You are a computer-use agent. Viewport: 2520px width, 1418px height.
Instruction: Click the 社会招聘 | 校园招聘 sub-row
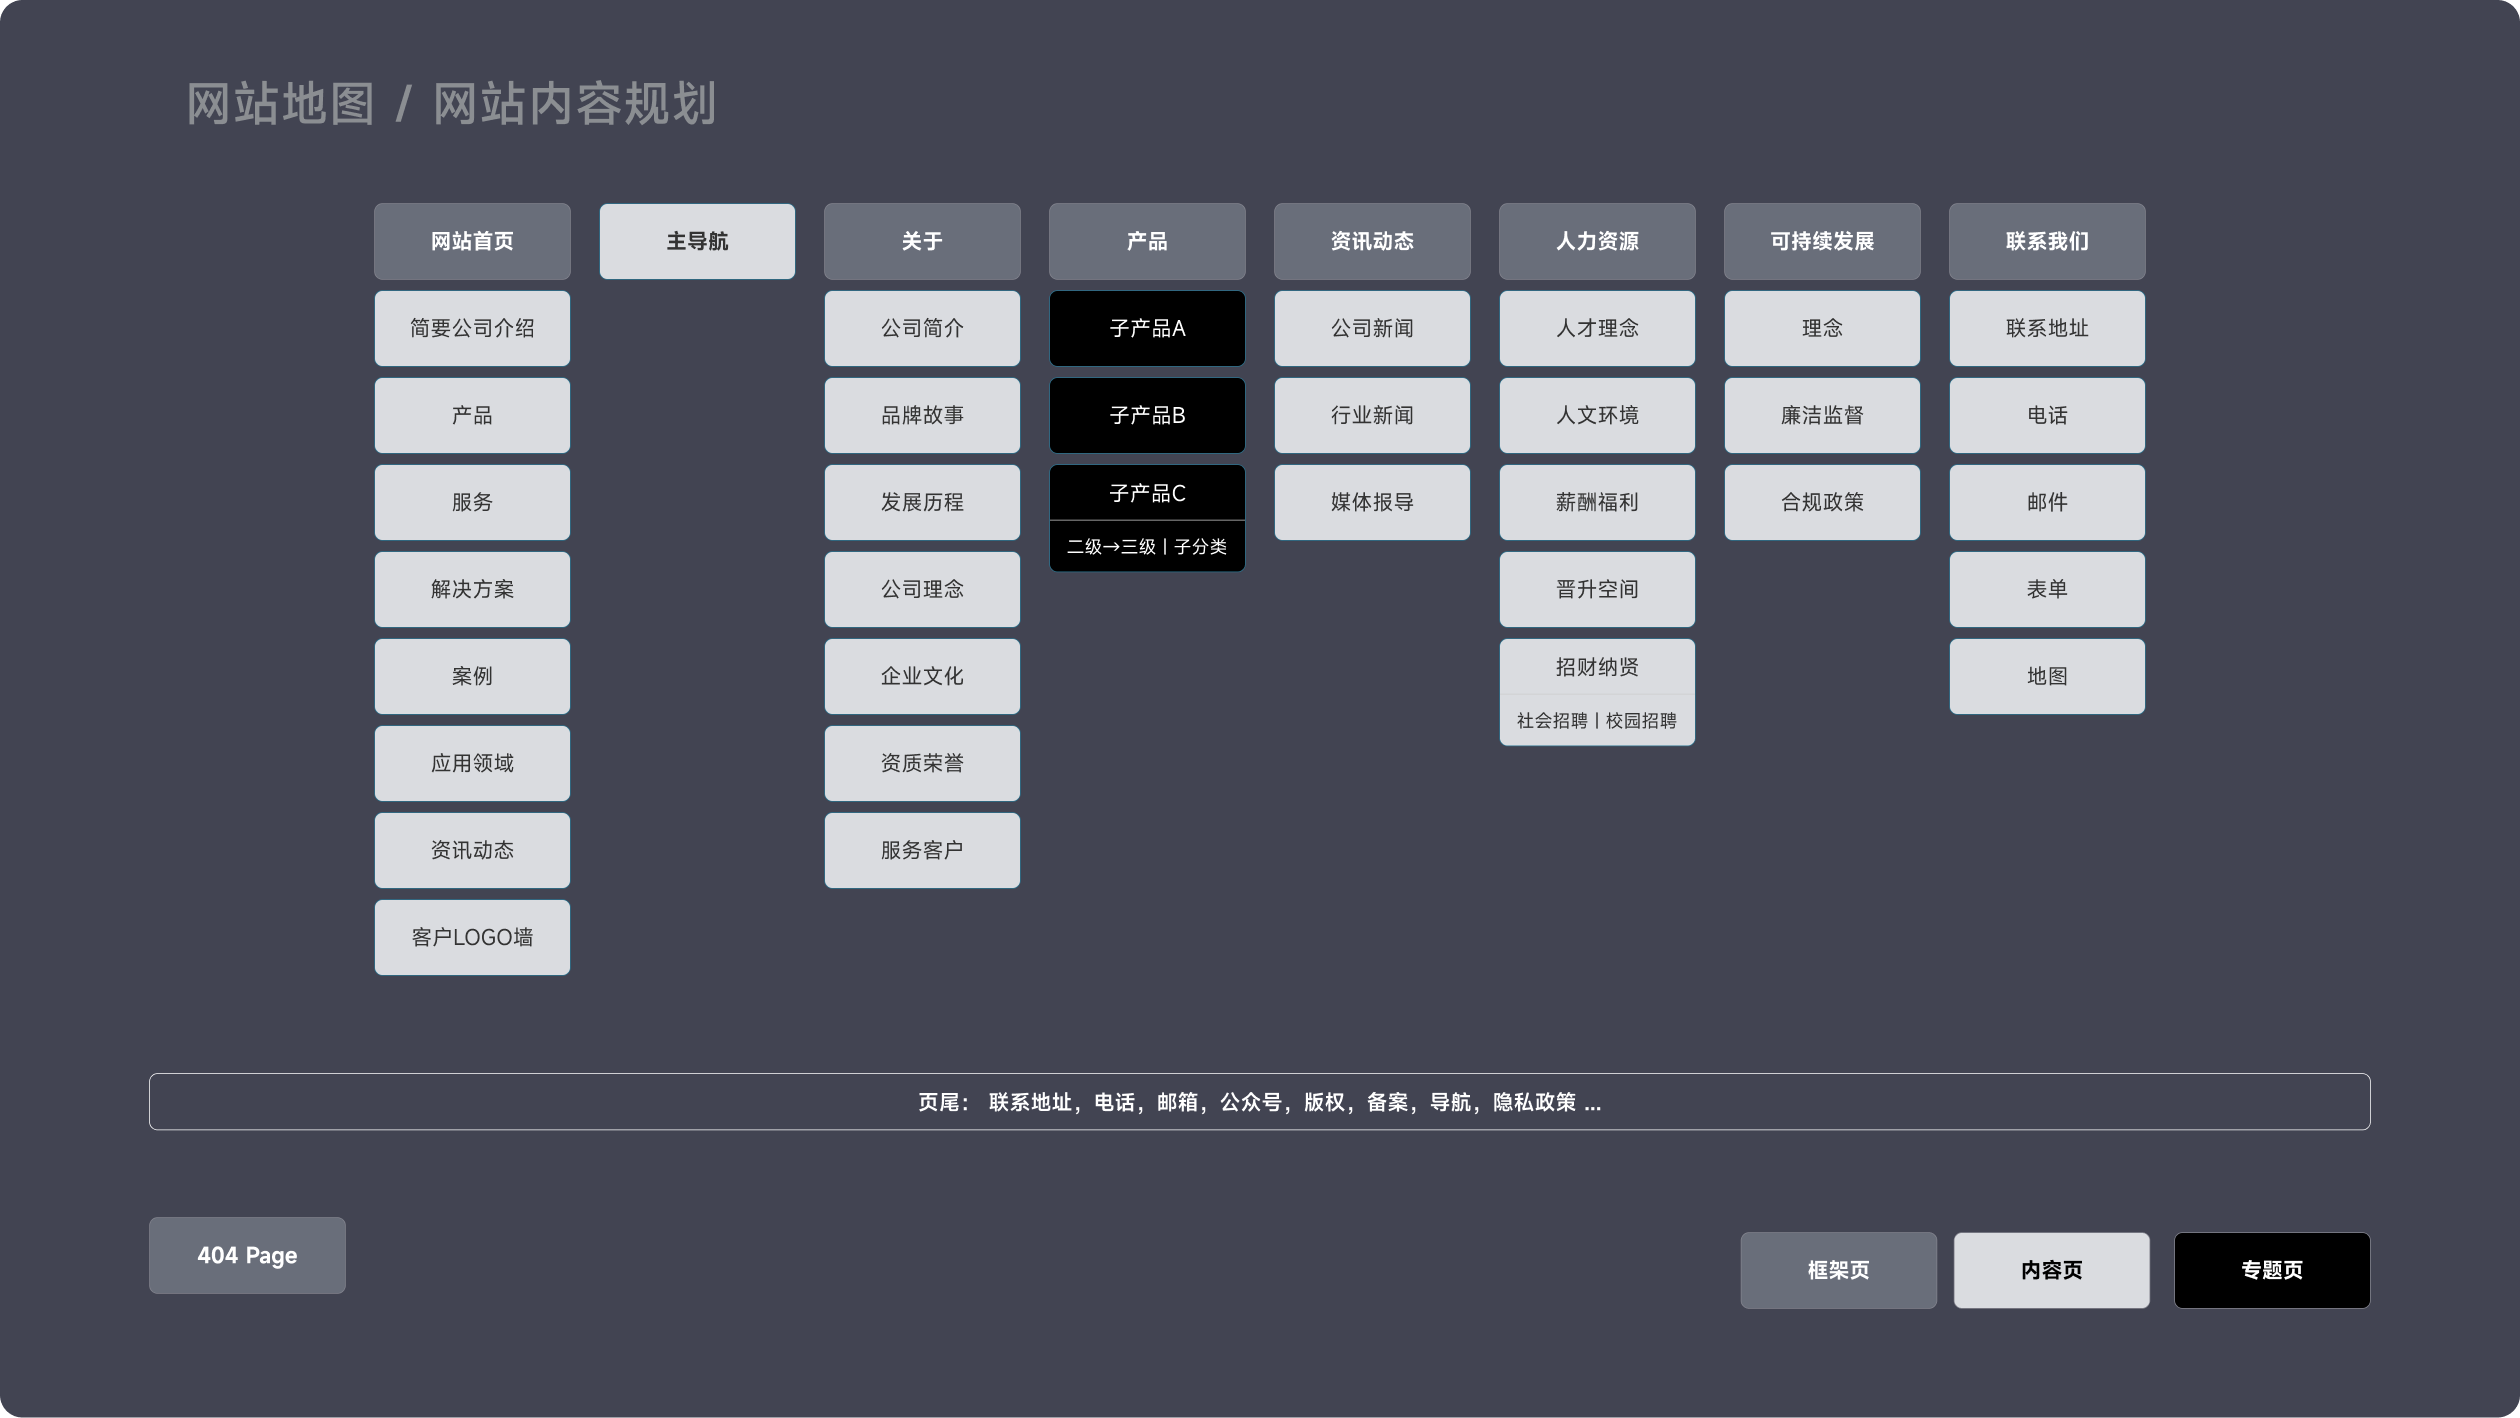pyautogui.click(x=1597, y=720)
